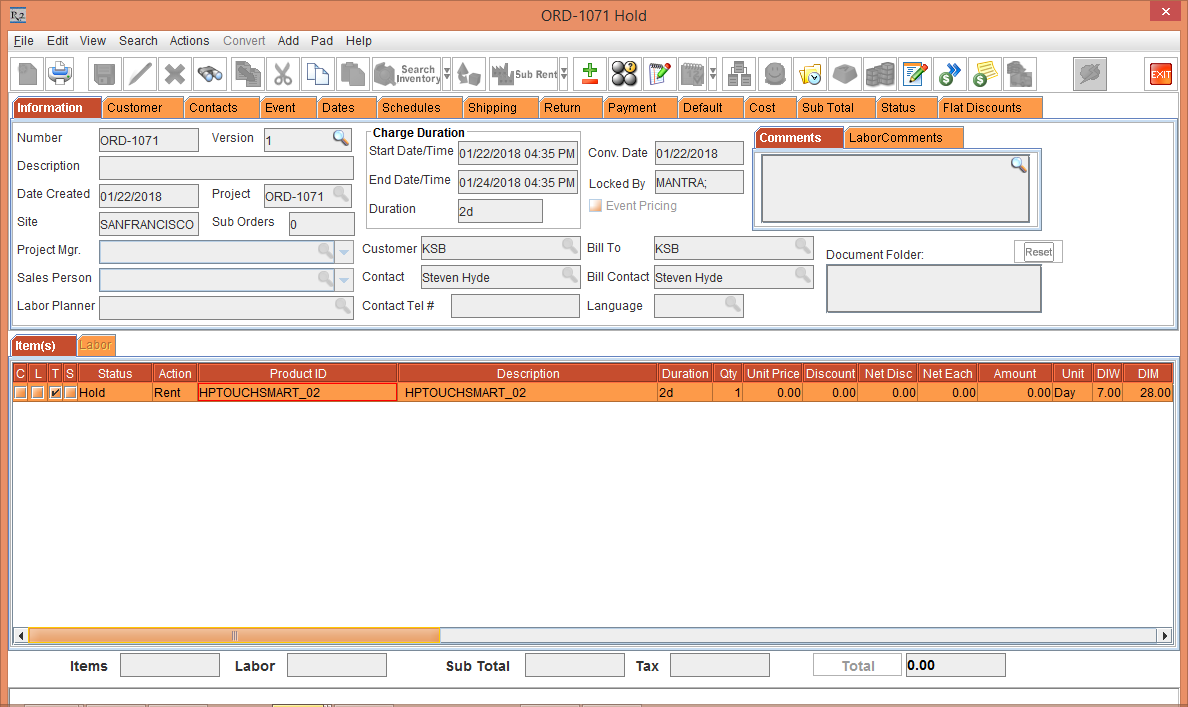This screenshot has width=1188, height=707.
Task: Click the red EXIT icon
Action: [1160, 74]
